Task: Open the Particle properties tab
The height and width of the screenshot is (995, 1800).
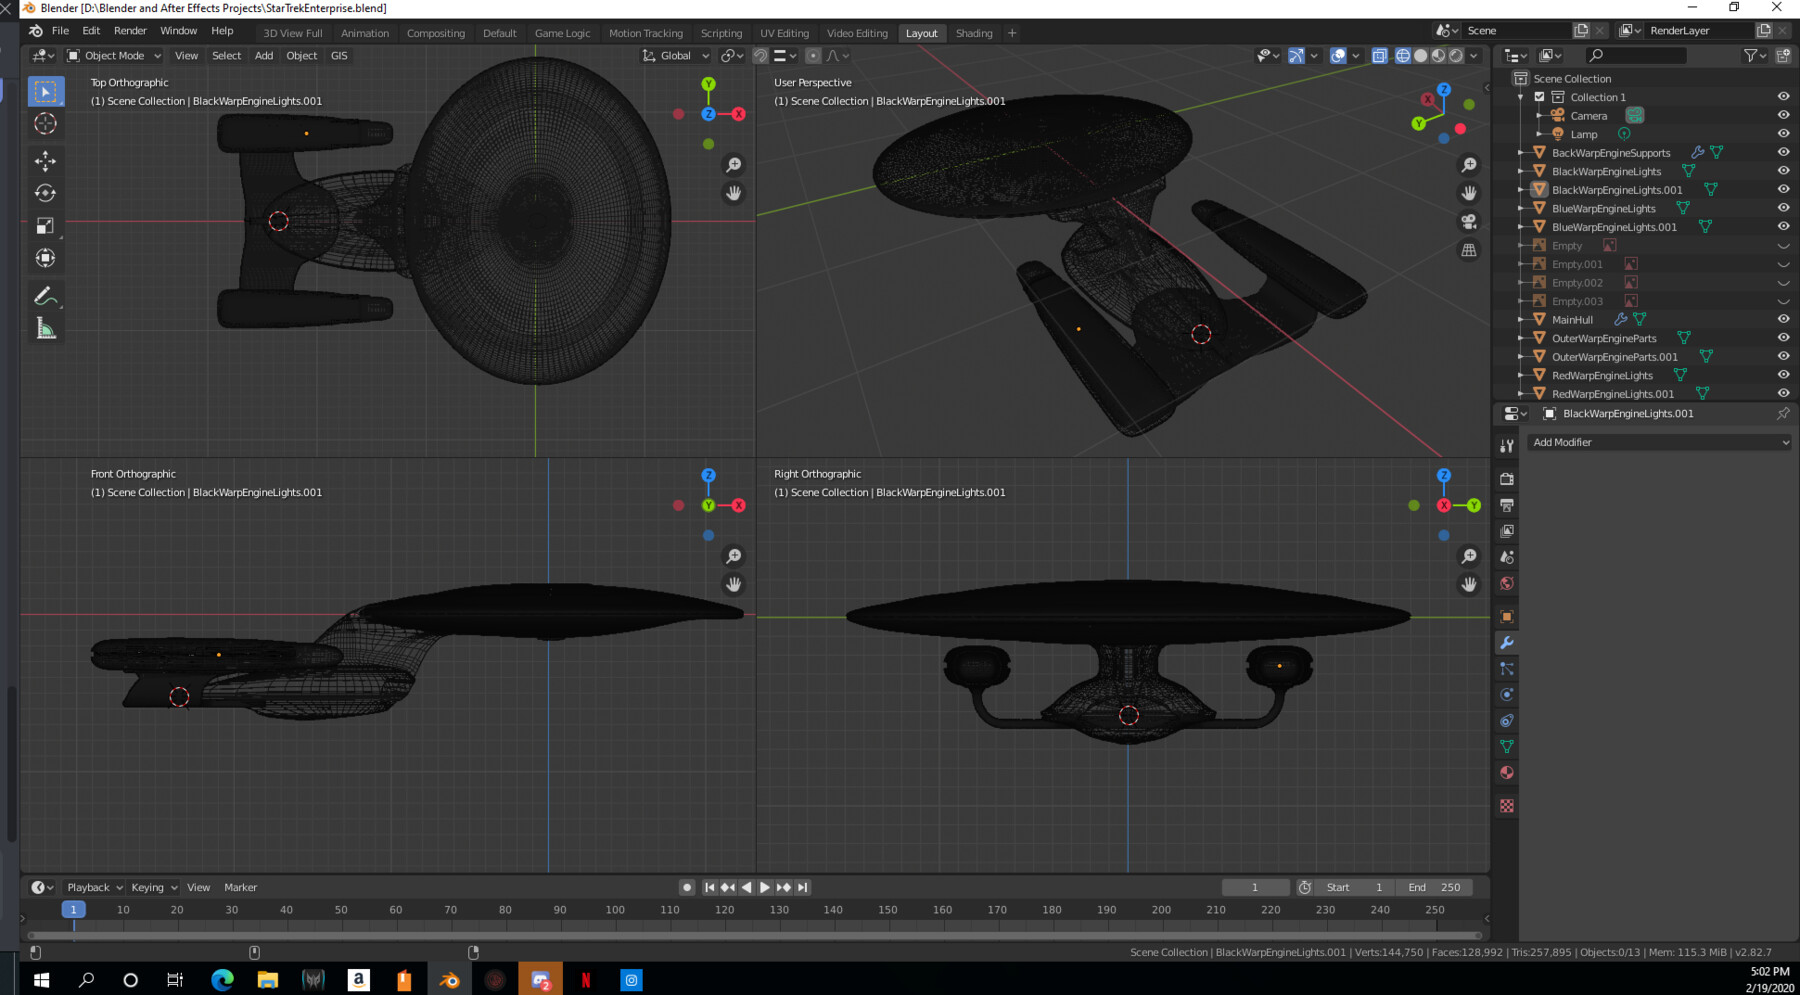Action: pyautogui.click(x=1507, y=668)
